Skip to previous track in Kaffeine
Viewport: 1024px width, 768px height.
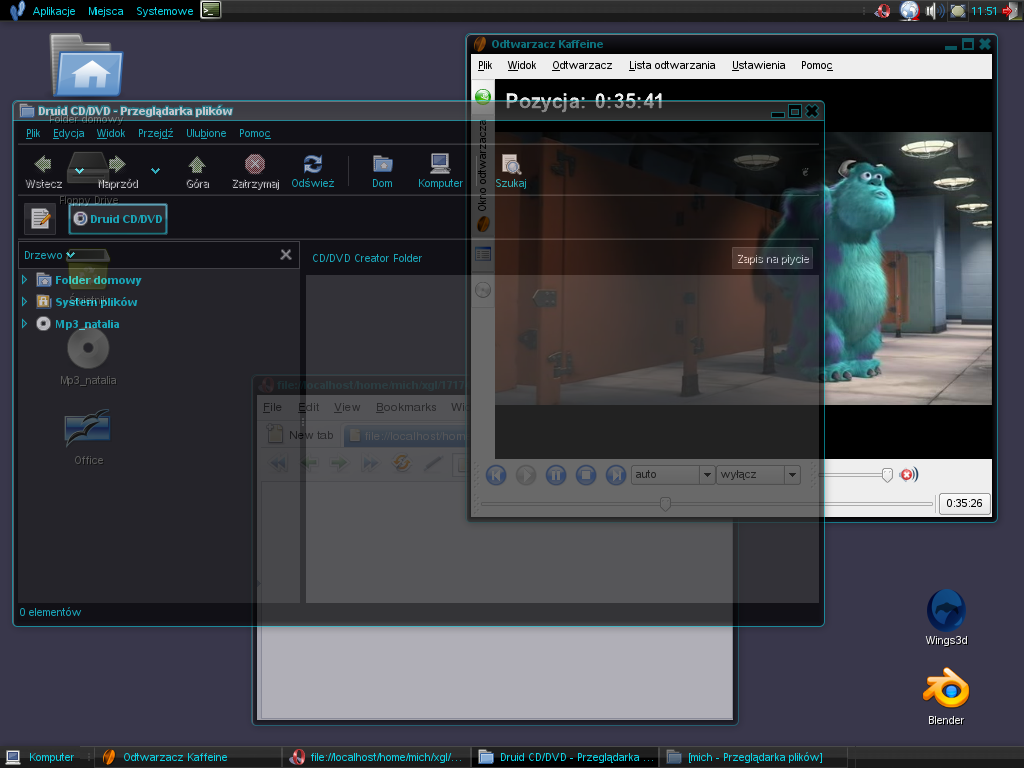[x=496, y=475]
